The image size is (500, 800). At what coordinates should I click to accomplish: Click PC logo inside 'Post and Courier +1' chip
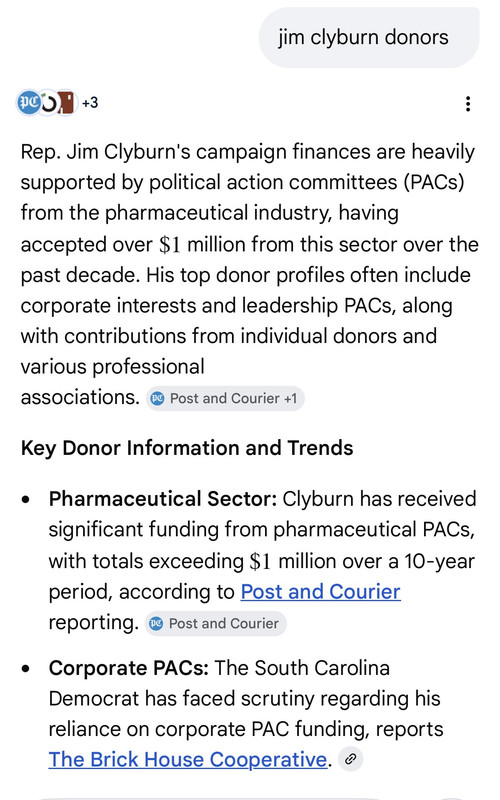[158, 398]
